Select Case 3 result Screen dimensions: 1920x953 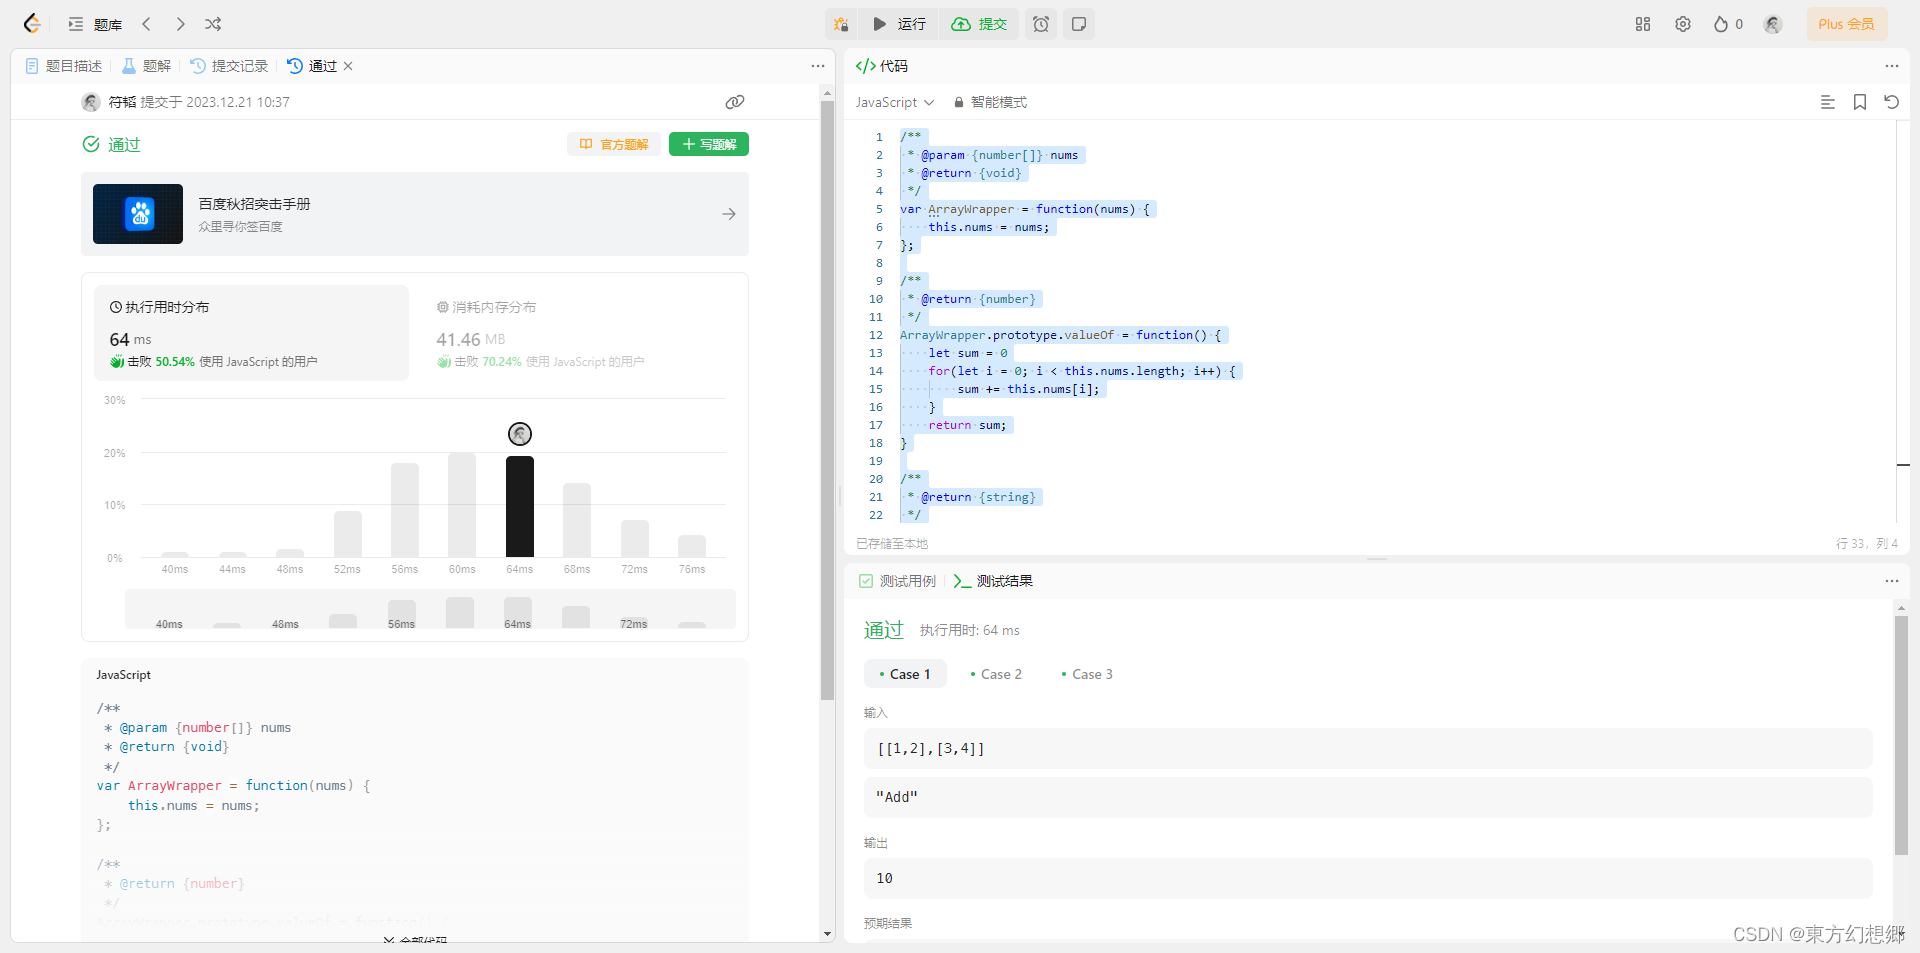tap(1087, 674)
